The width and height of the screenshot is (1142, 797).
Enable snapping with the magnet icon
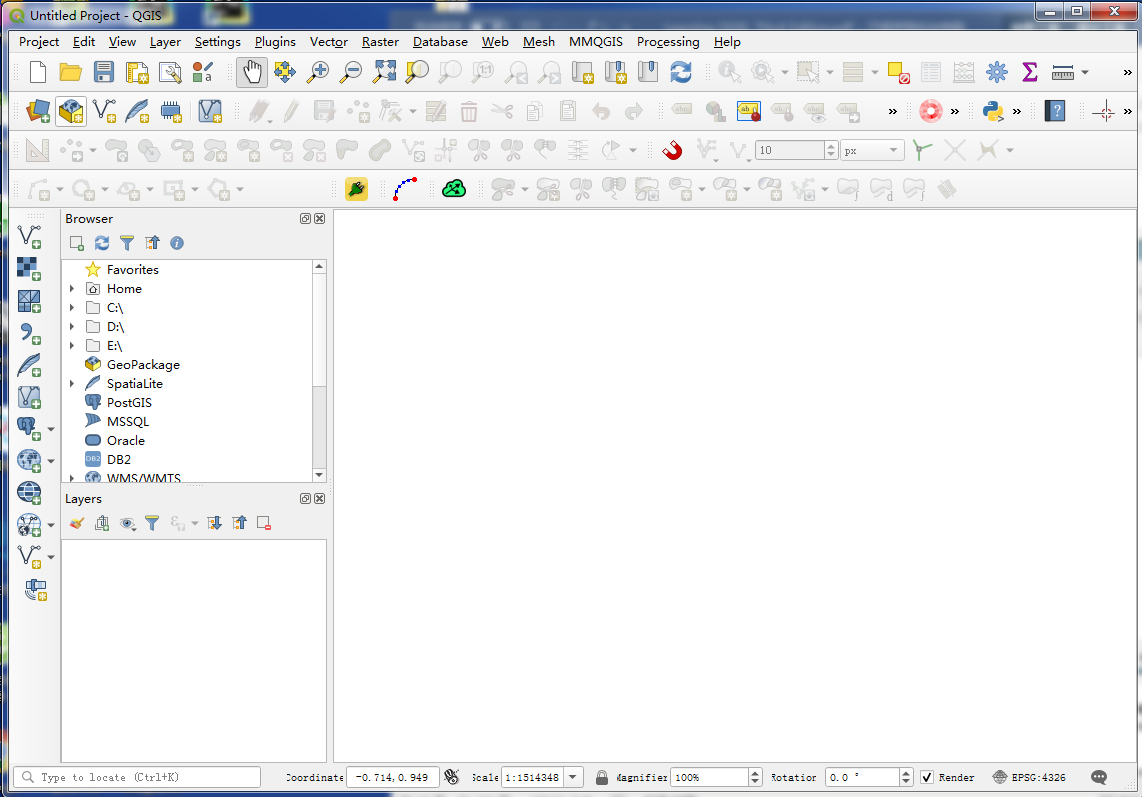point(672,150)
